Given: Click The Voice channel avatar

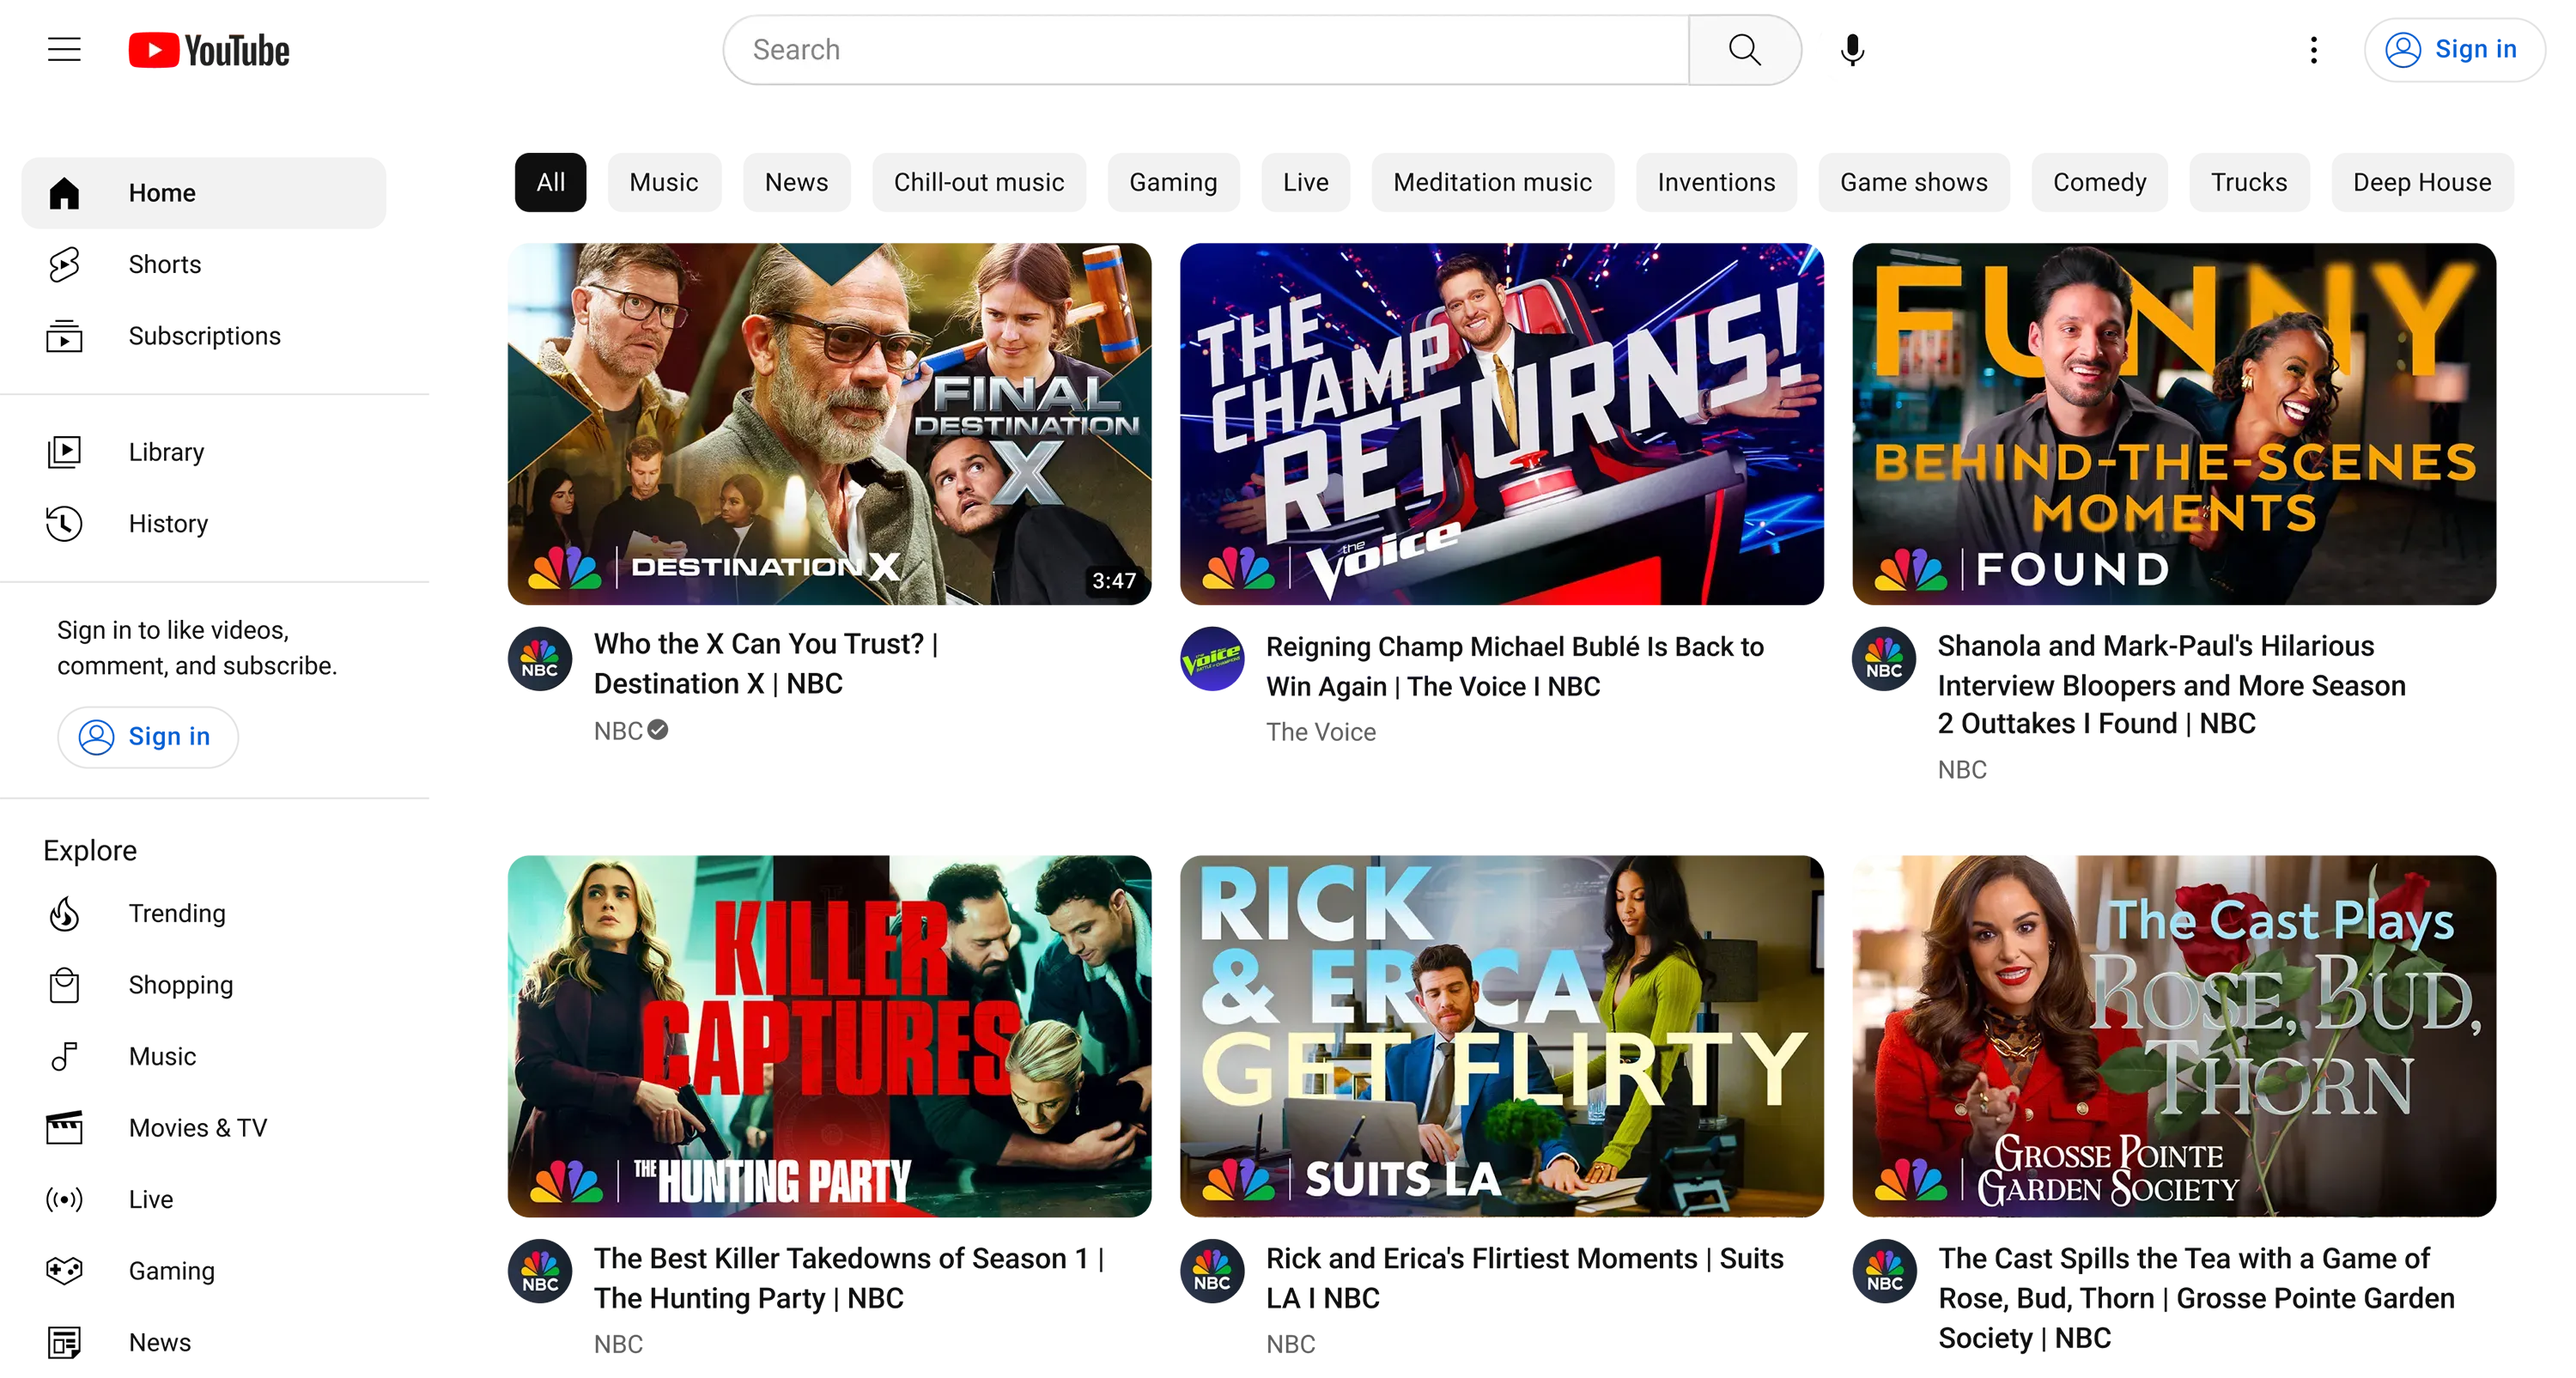Looking at the screenshot, I should coord(1212,659).
